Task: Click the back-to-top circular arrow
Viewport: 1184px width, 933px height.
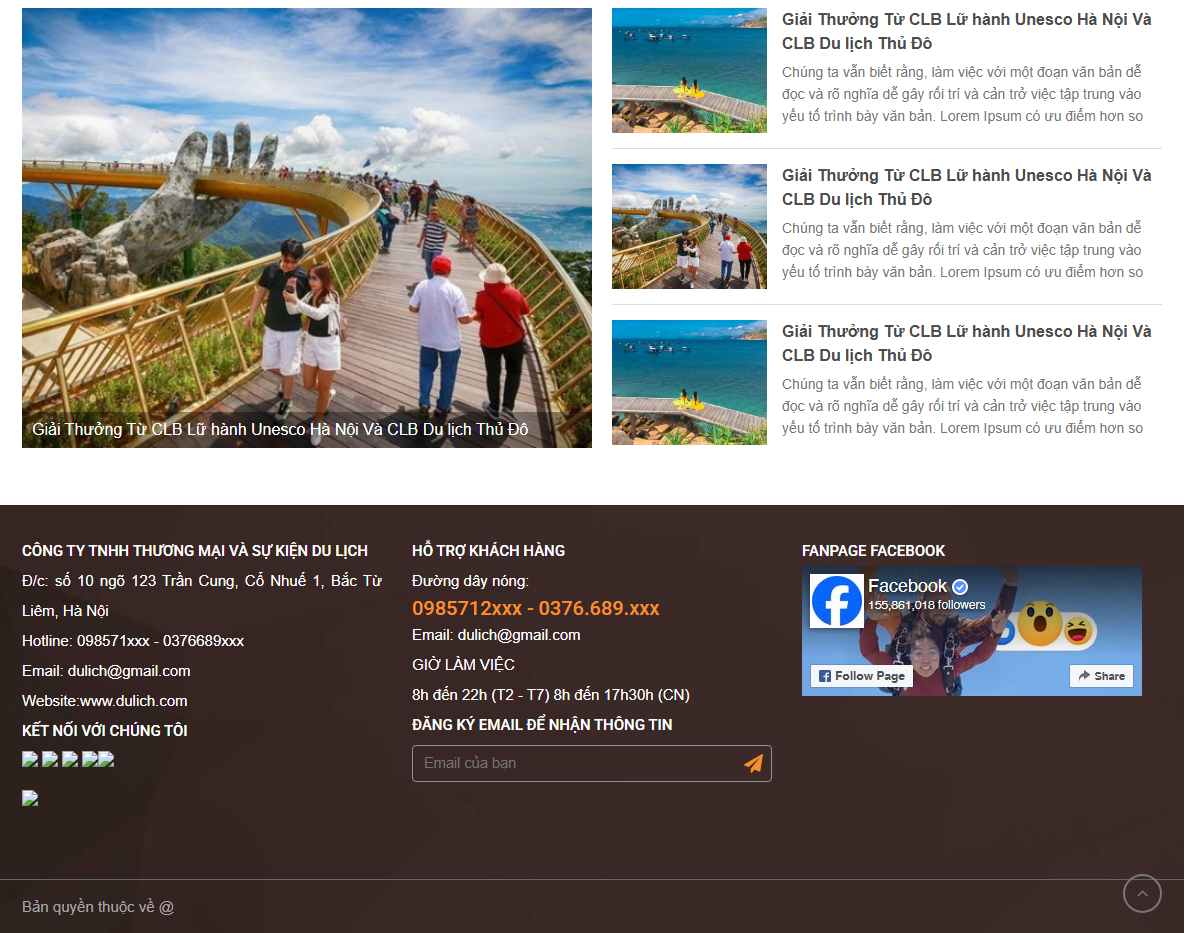Action: click(1141, 893)
